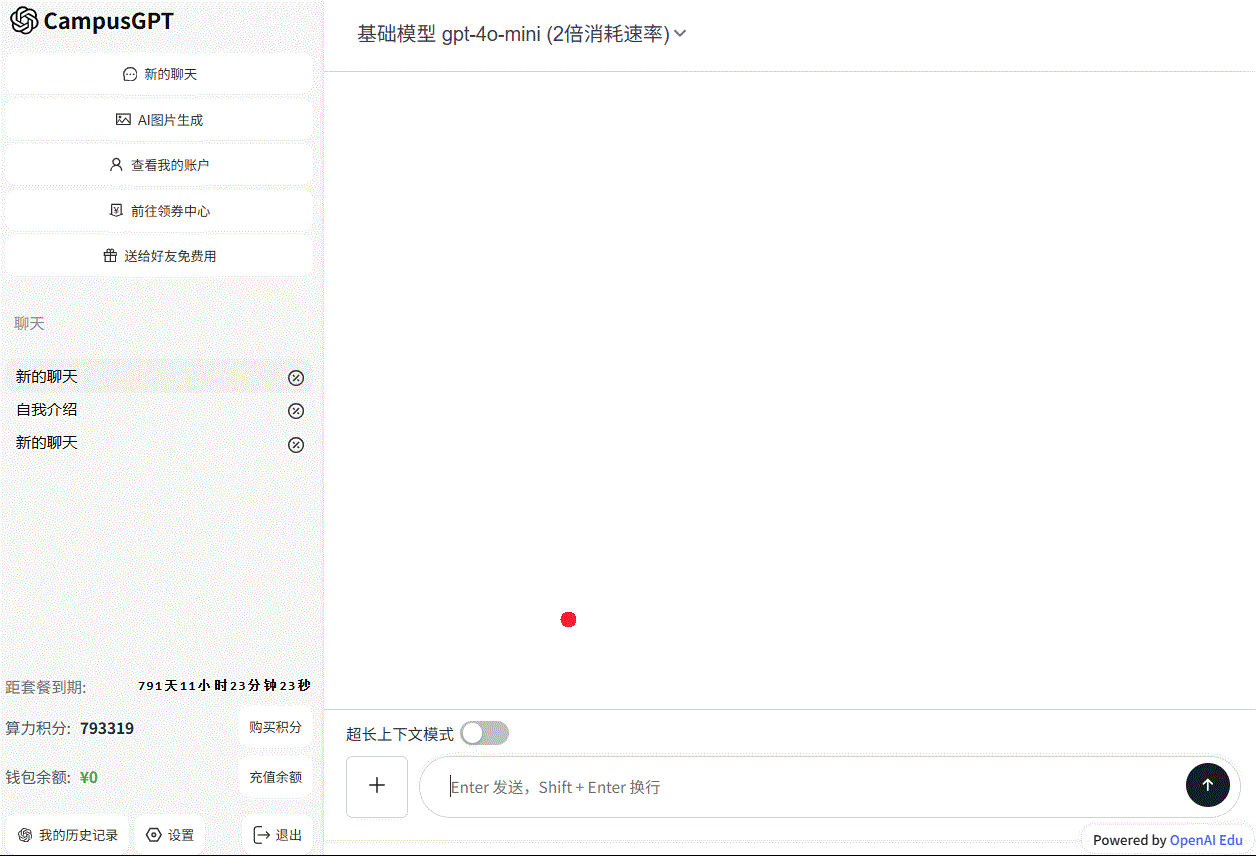Select the 自我介绍 conversation

pos(47,410)
